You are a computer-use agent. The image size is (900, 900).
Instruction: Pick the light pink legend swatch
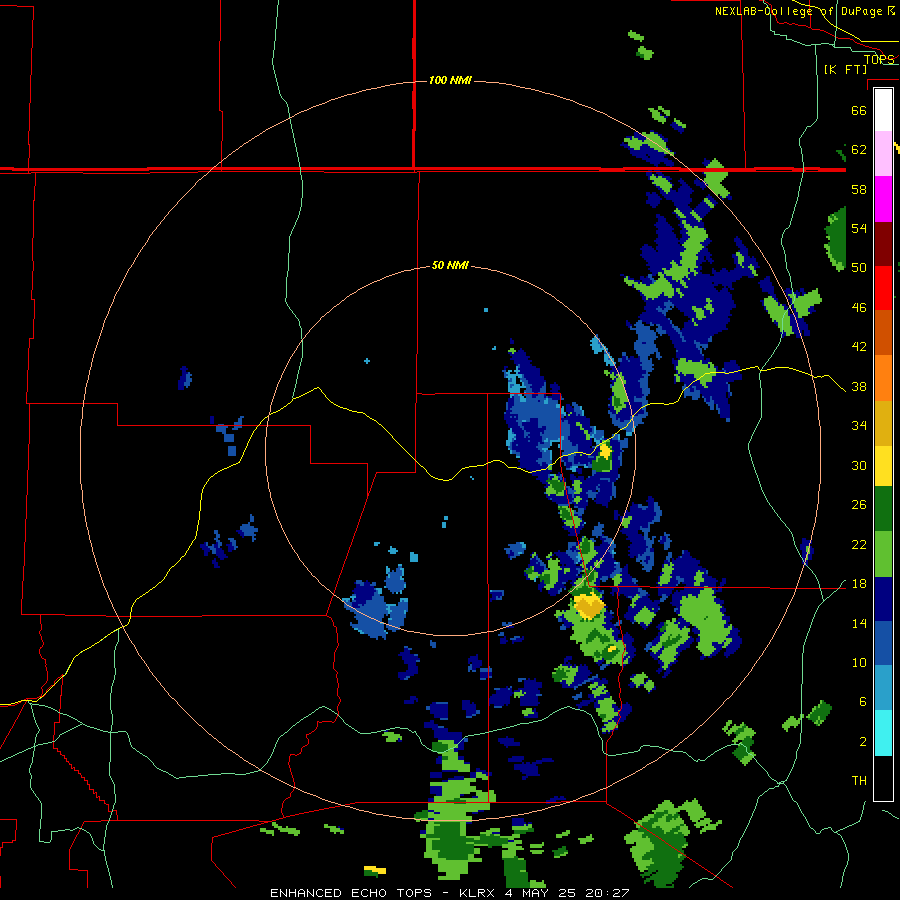tap(883, 154)
